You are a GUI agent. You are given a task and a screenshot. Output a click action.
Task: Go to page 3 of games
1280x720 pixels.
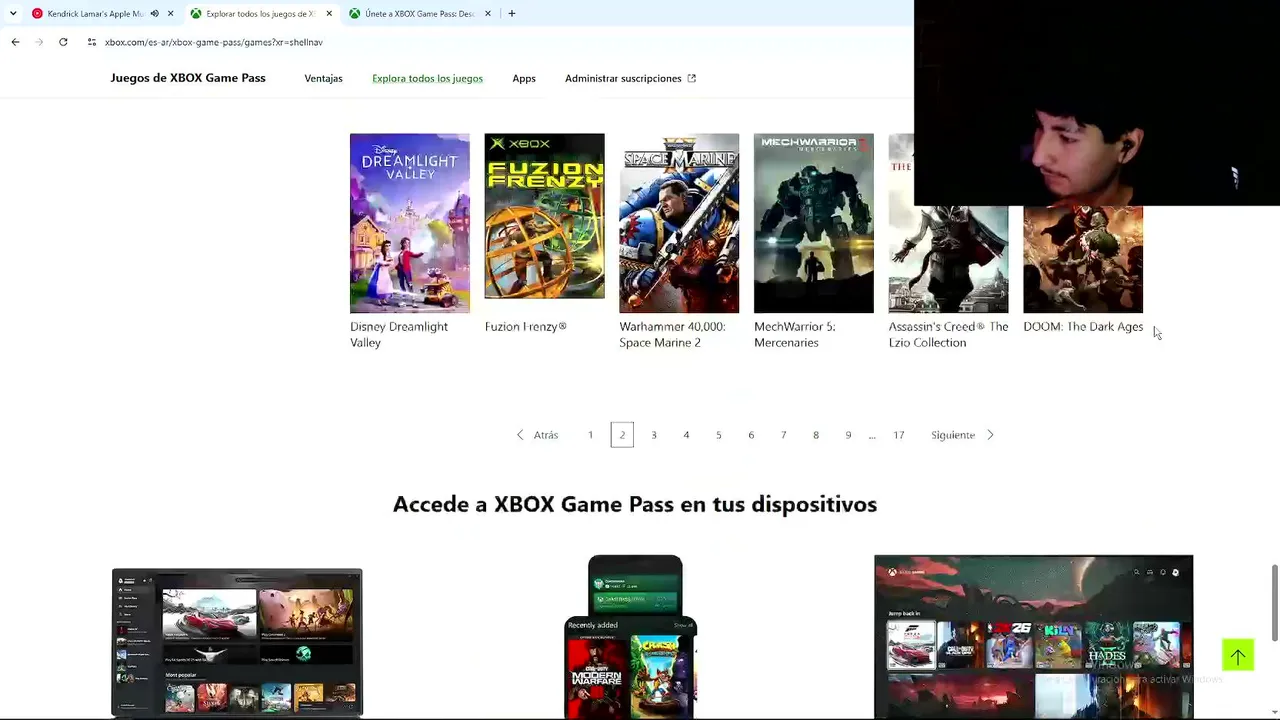coord(654,435)
